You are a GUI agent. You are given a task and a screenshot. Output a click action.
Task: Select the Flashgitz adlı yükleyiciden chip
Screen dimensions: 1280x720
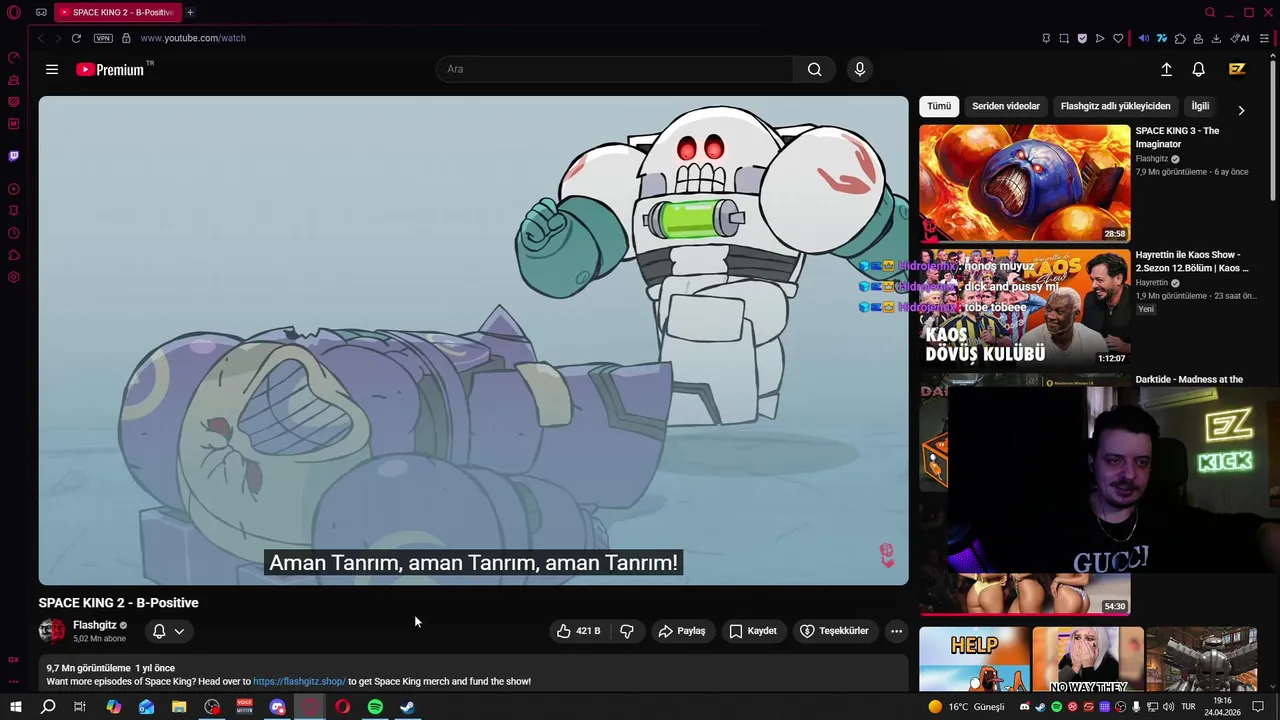(x=1115, y=106)
